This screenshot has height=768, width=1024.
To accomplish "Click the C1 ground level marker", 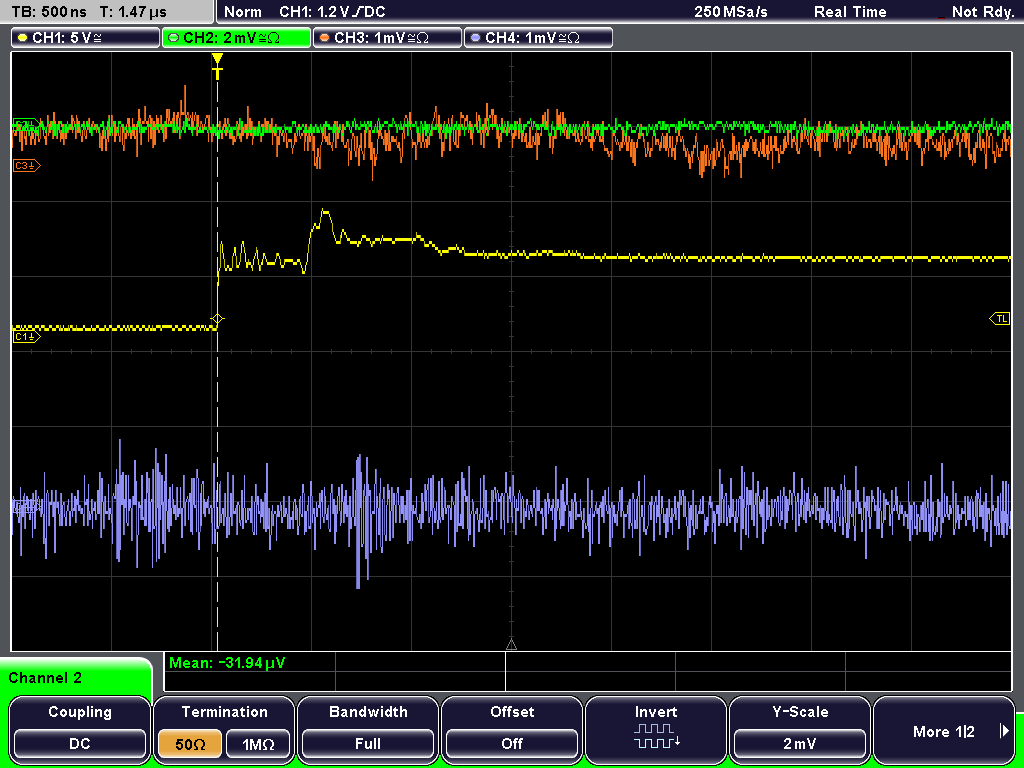I will 26,336.
